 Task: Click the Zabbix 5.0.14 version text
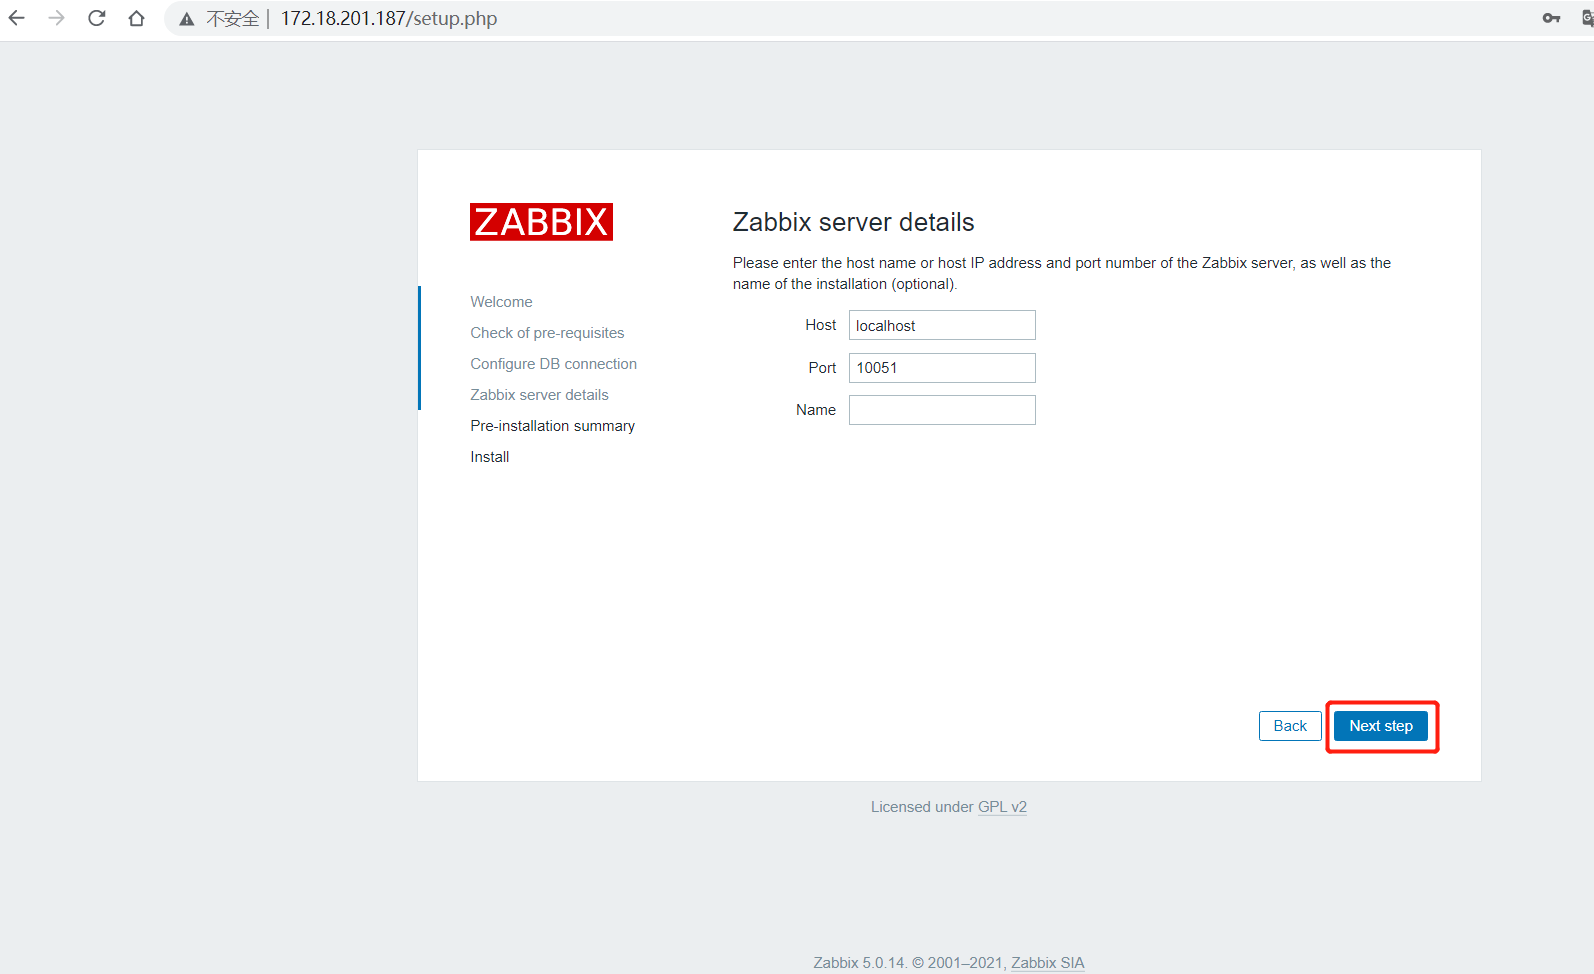point(860,963)
